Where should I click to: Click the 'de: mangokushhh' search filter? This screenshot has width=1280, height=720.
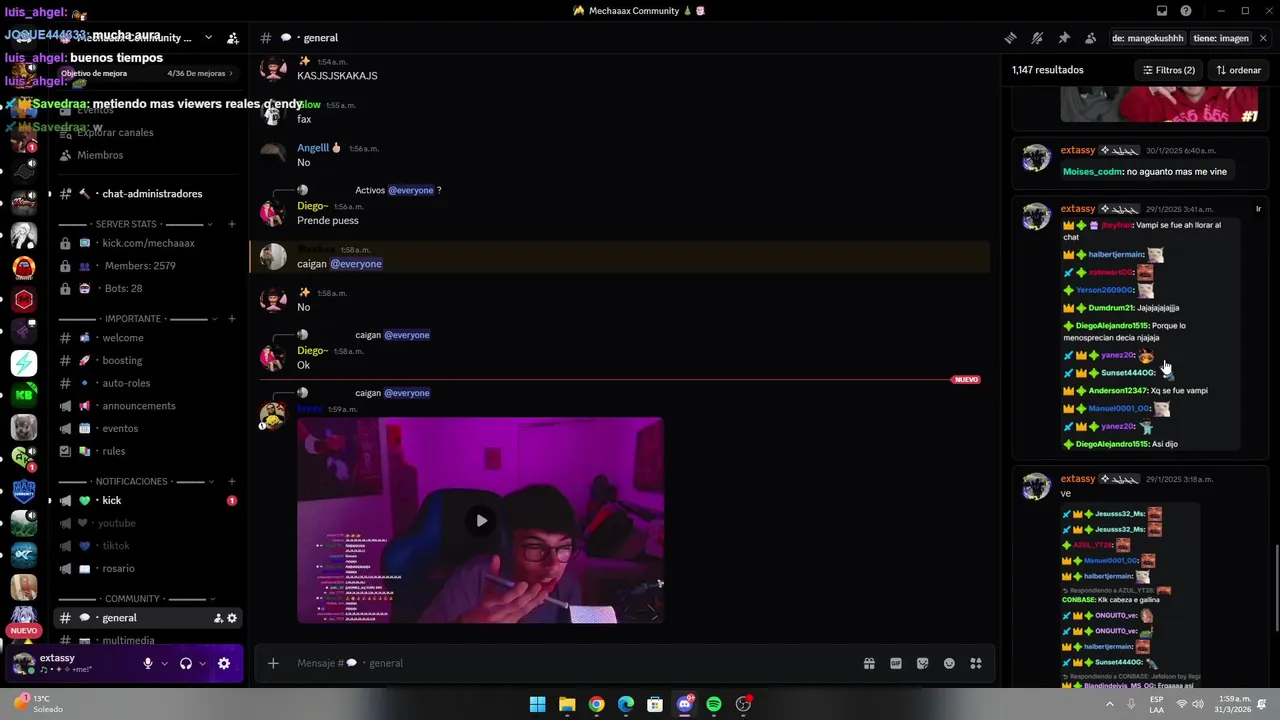point(1148,38)
